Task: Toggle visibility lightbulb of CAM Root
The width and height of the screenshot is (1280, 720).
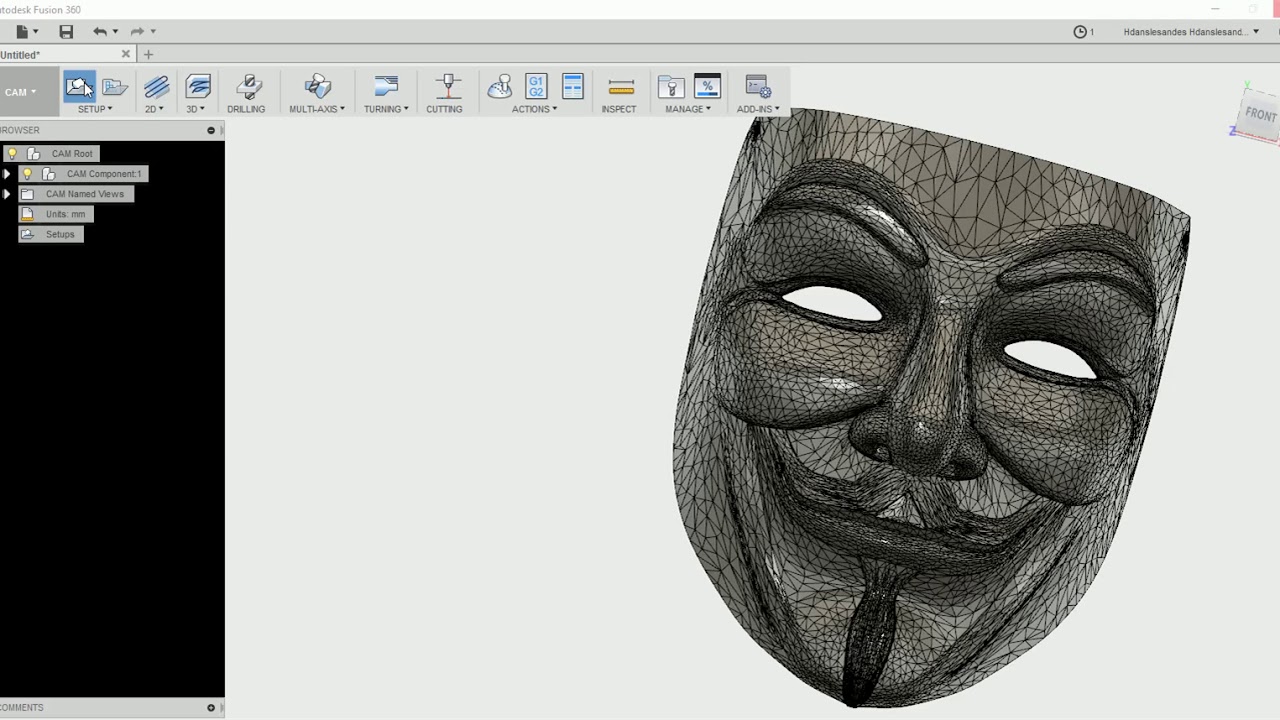Action: pyautogui.click(x=12, y=154)
